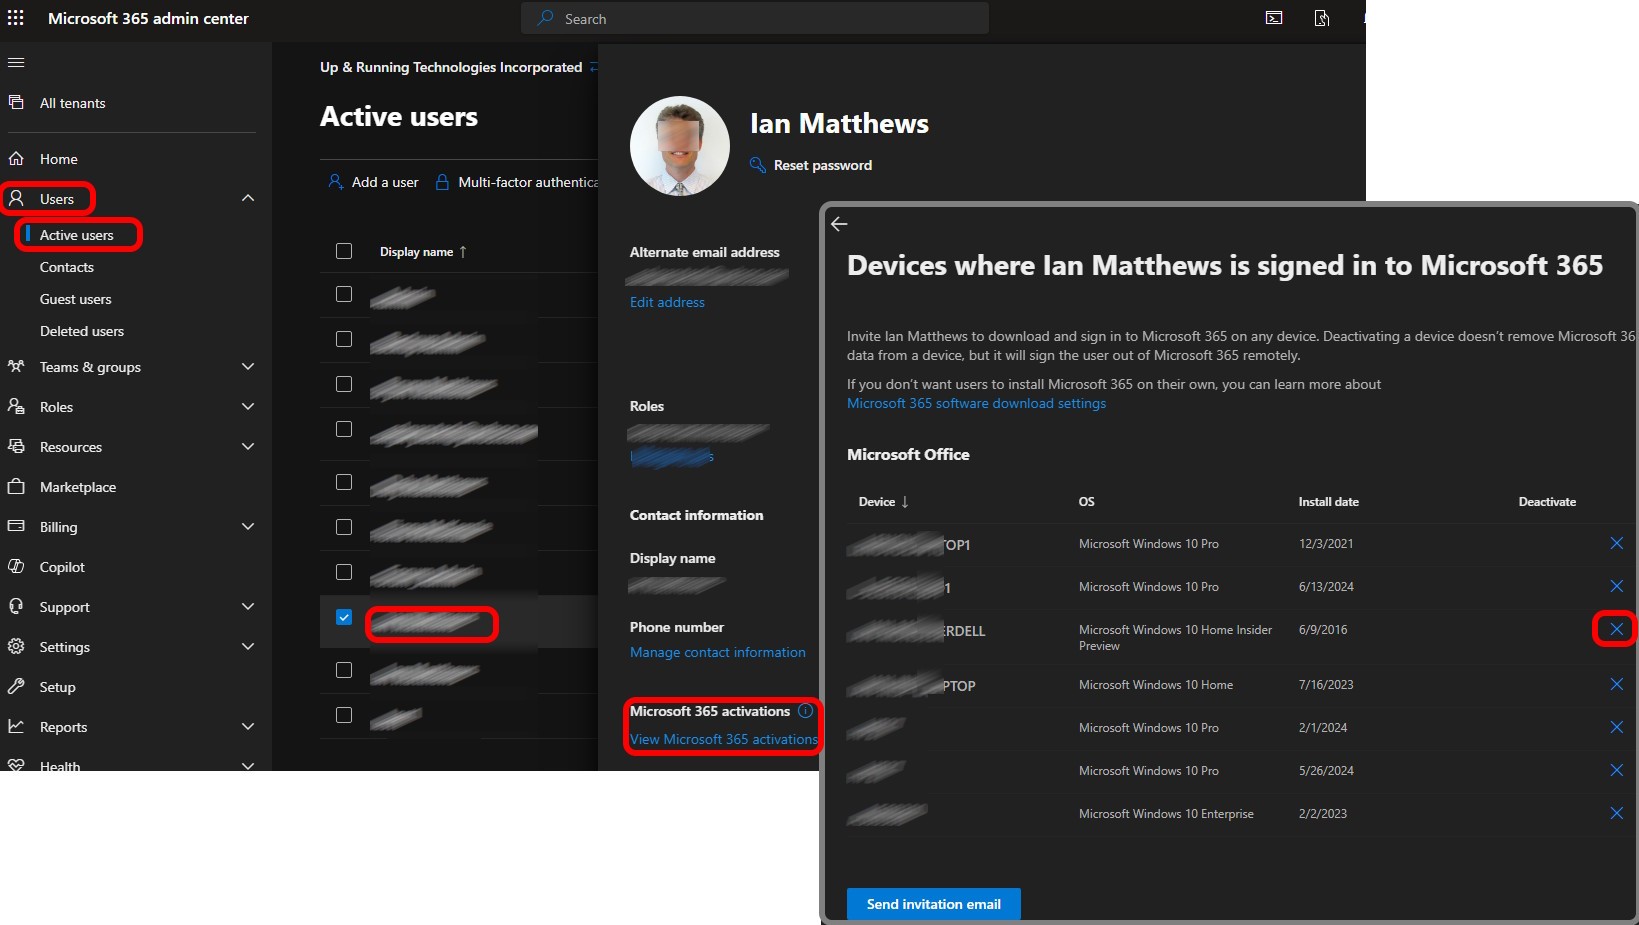Deactivate the Windows 10 Enterprise device
The width and height of the screenshot is (1639, 925).
click(x=1616, y=814)
